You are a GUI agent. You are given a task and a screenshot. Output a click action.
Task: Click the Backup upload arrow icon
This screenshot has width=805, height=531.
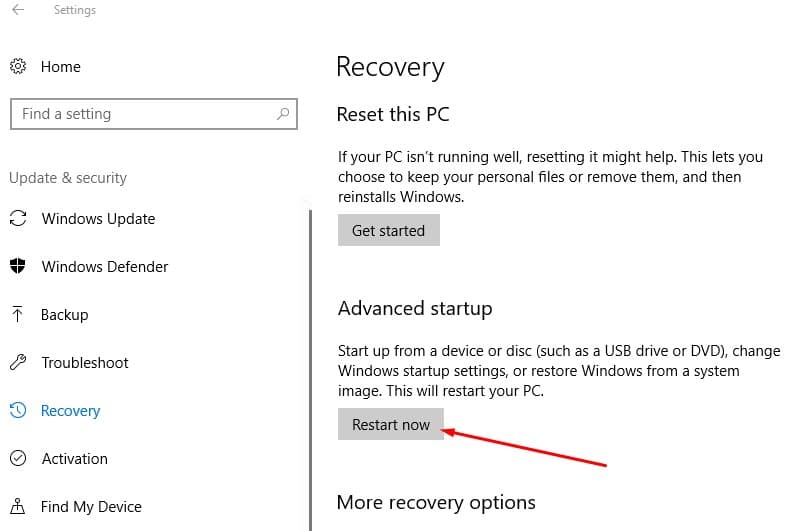pyautogui.click(x=18, y=315)
